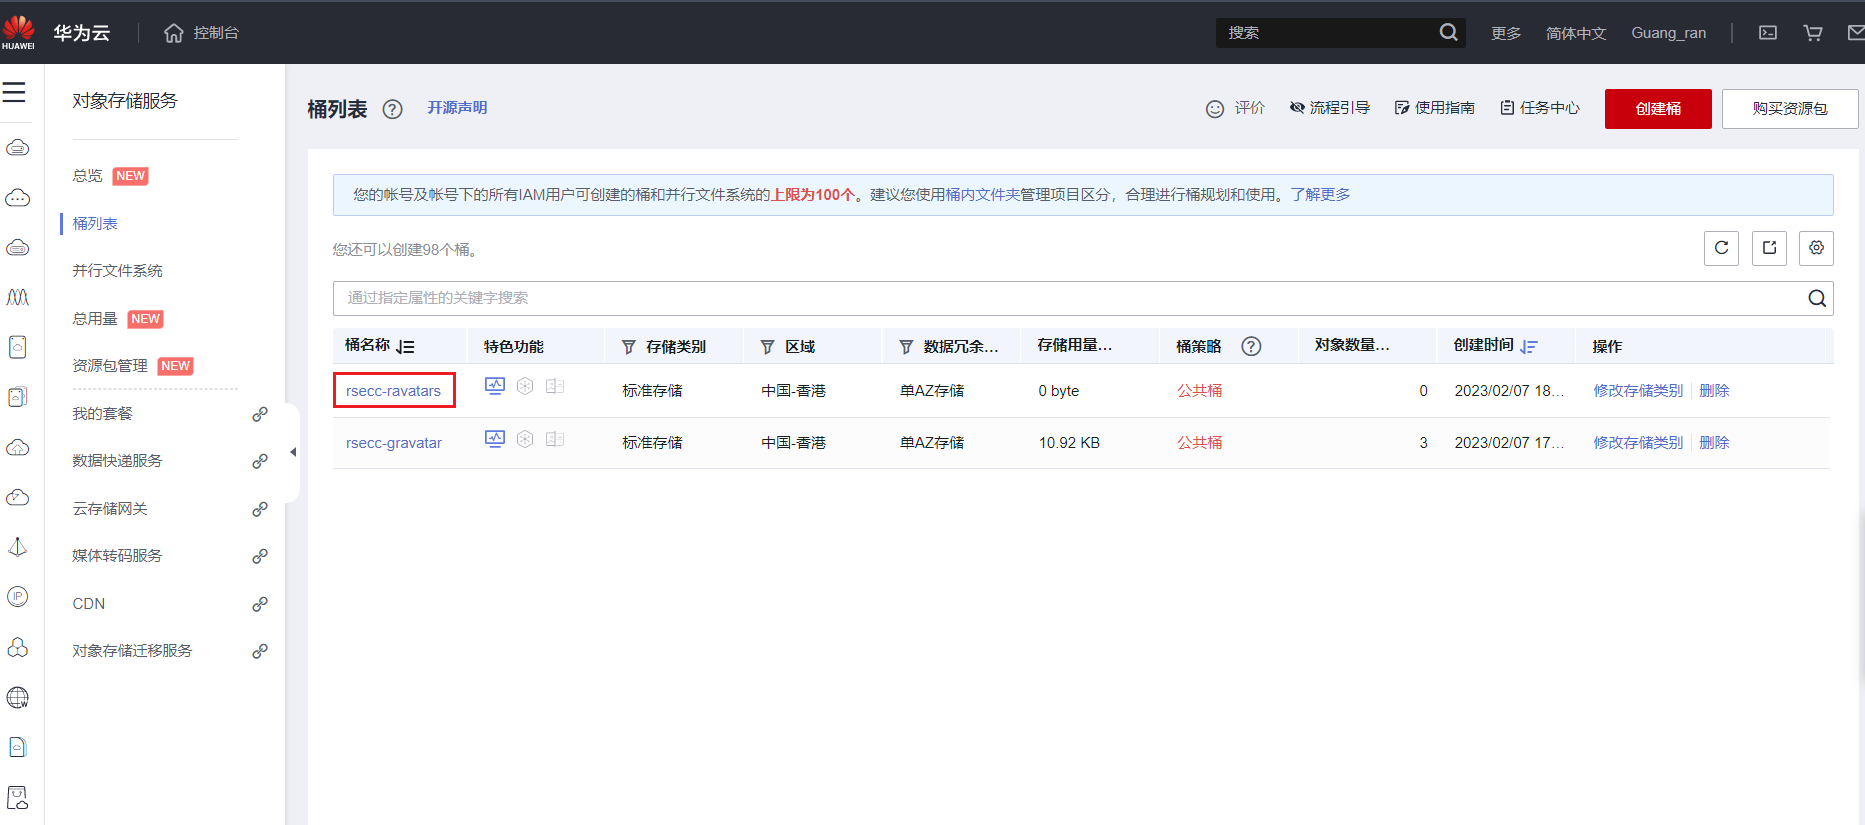
Task: Open 总用量 in the sidebar
Action: click(95, 319)
